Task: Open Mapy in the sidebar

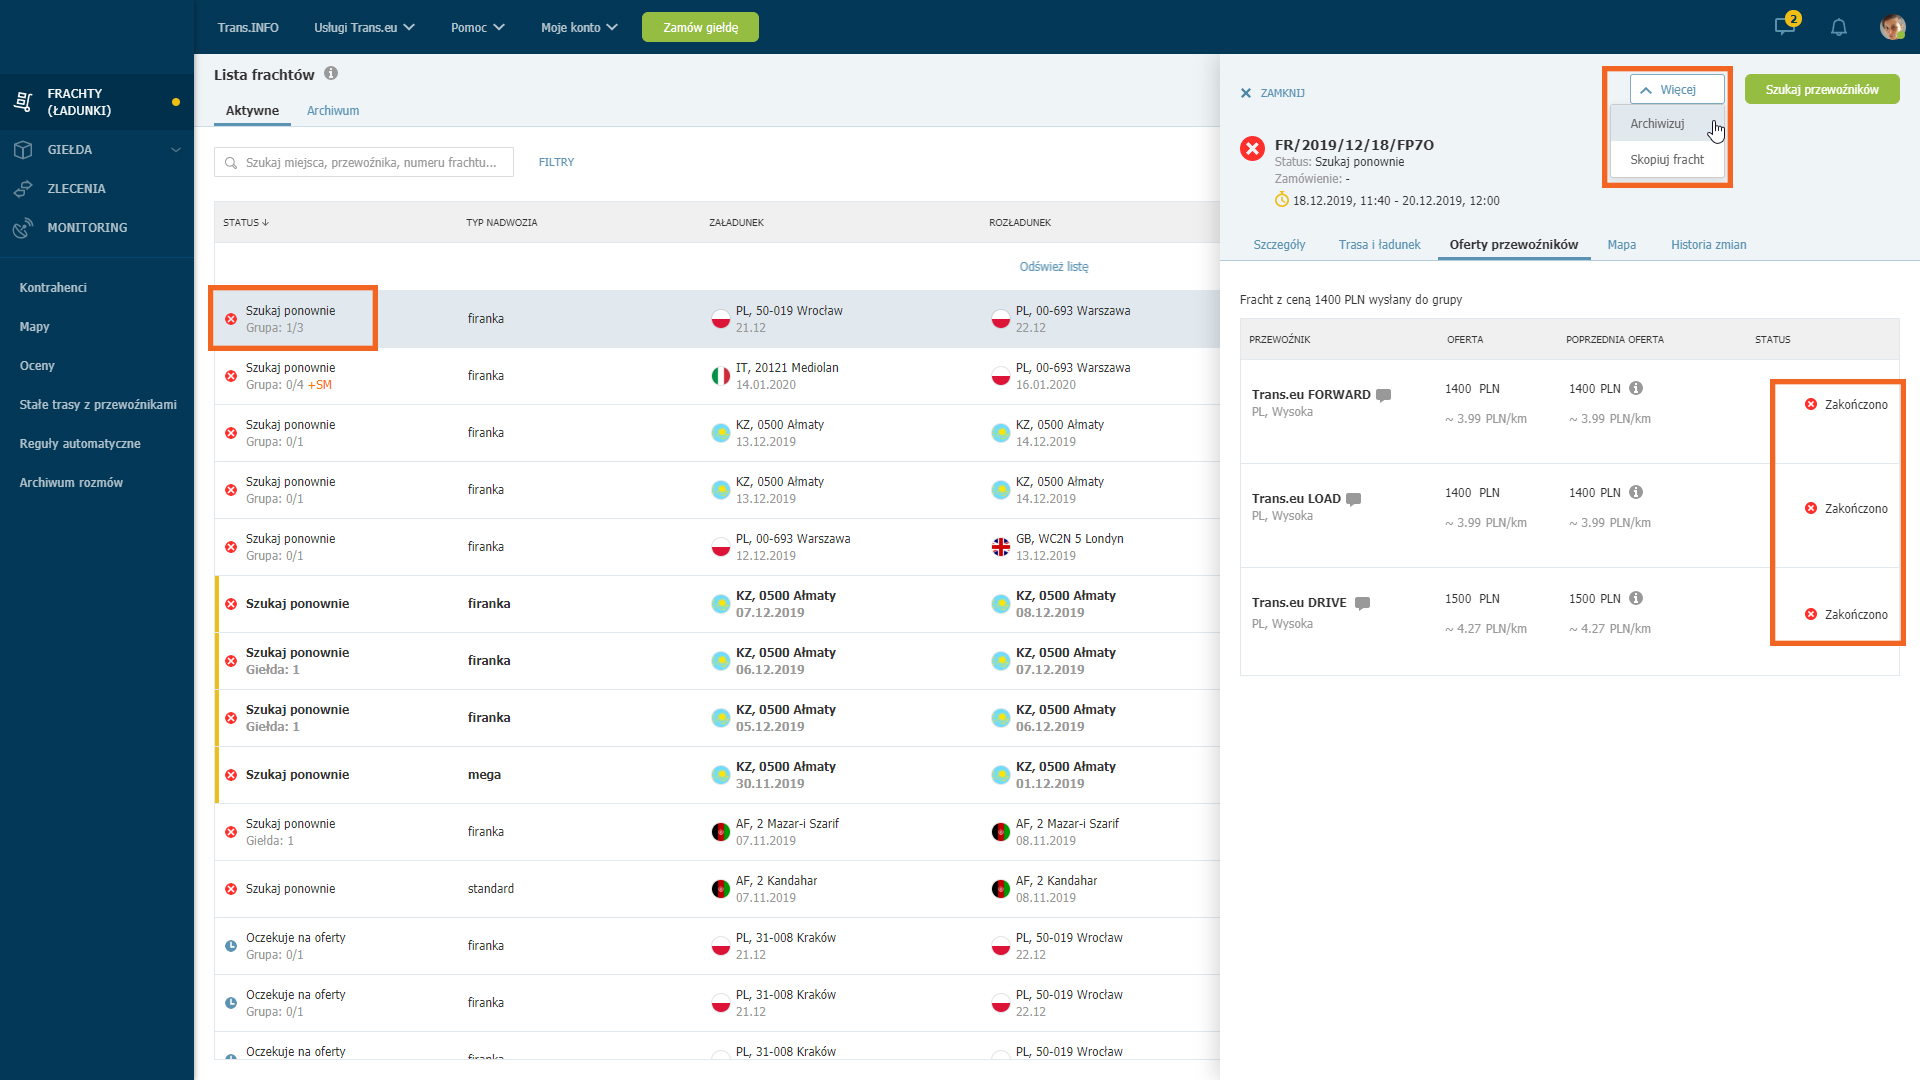Action: 34,327
